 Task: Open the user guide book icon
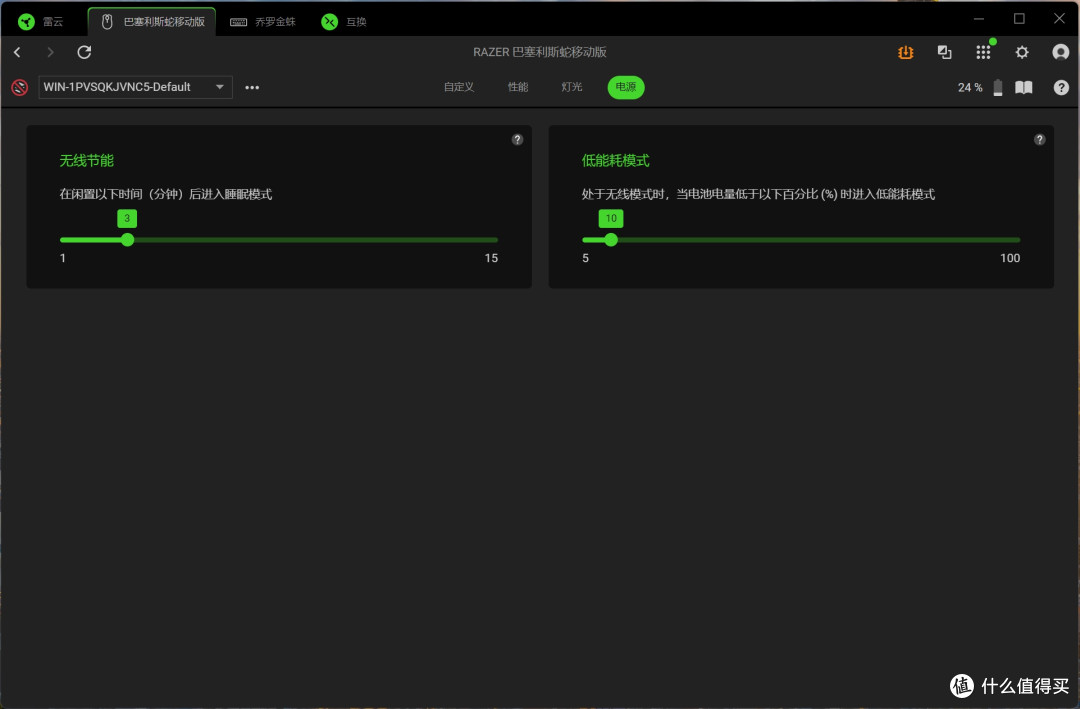[1024, 88]
